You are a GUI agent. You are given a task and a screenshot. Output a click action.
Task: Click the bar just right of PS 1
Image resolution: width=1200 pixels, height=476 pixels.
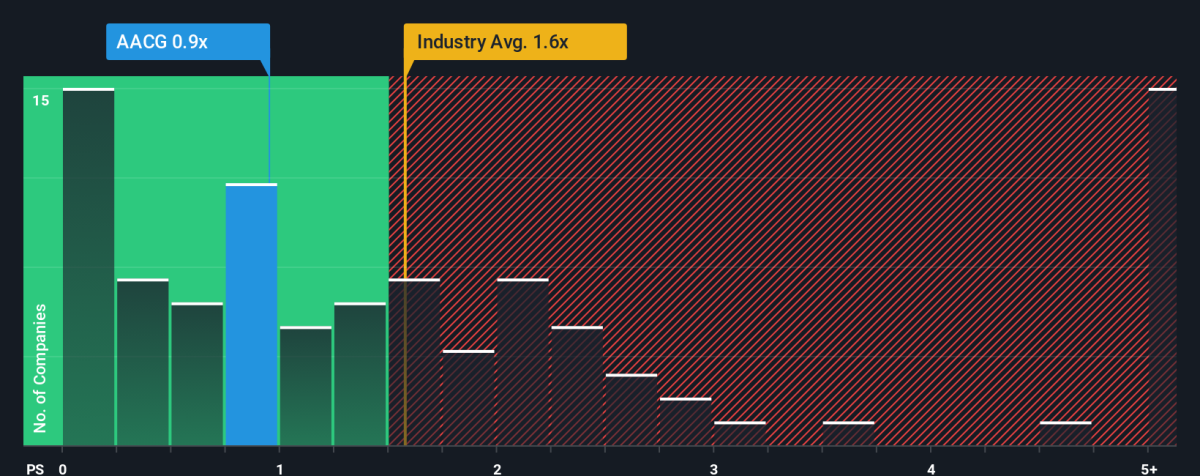(305, 386)
